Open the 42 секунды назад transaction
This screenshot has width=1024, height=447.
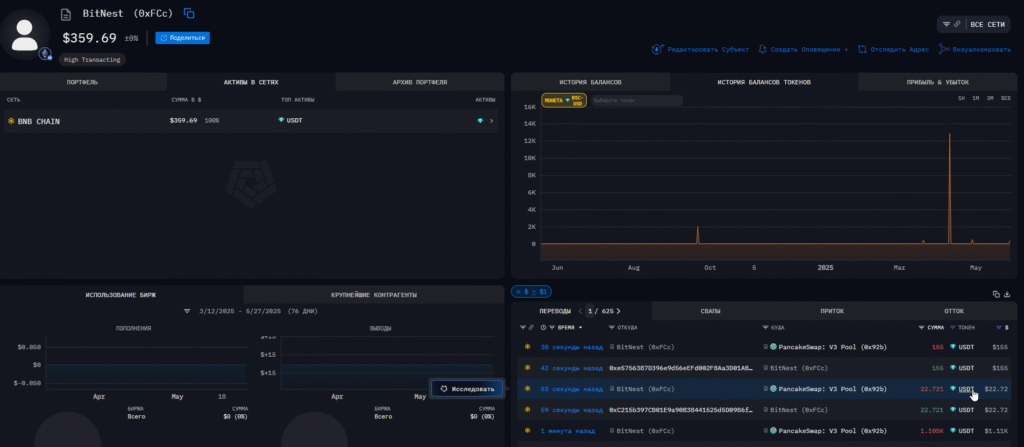pyautogui.click(x=571, y=369)
